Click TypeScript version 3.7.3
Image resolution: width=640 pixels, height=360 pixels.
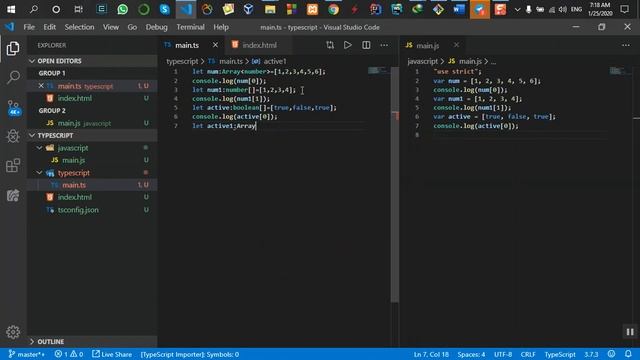591,354
